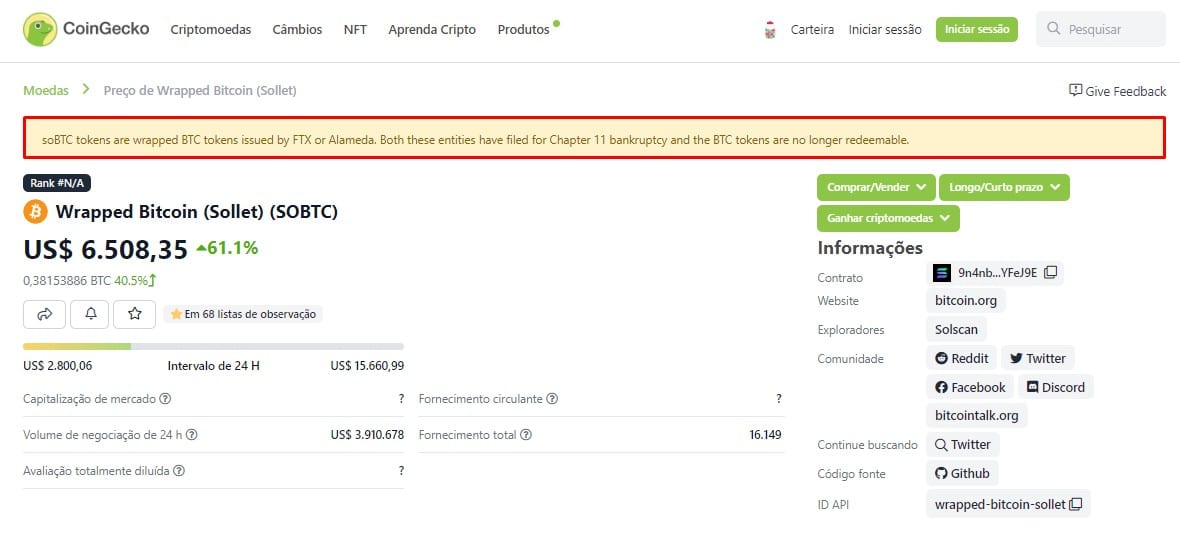Search Twitter under Continue buscando
1180x550 pixels.
(x=963, y=445)
